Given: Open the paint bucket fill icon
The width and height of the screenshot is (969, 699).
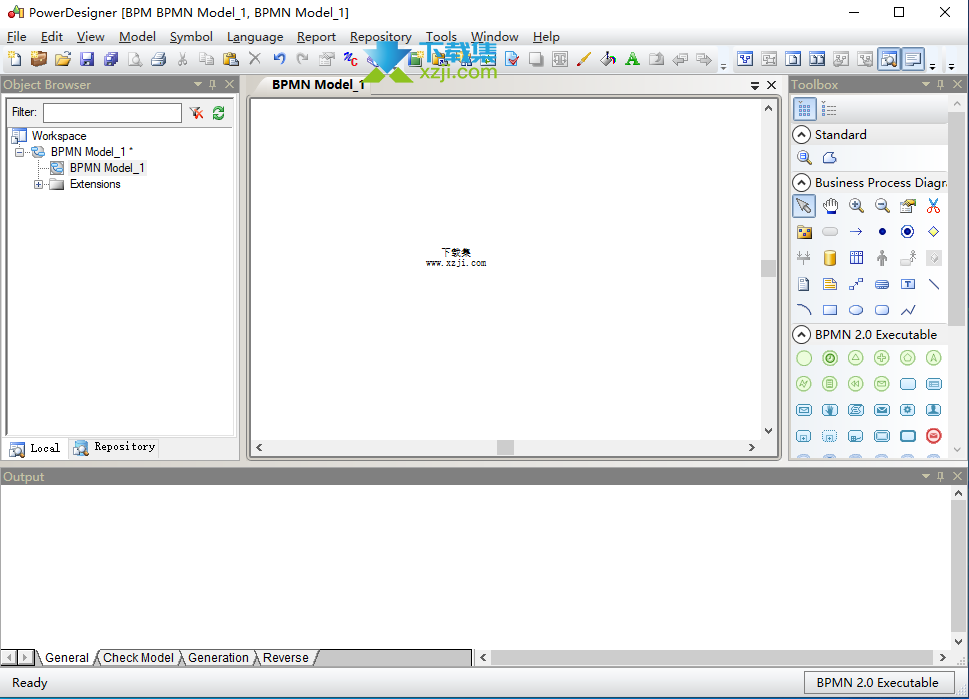Looking at the screenshot, I should tap(608, 59).
